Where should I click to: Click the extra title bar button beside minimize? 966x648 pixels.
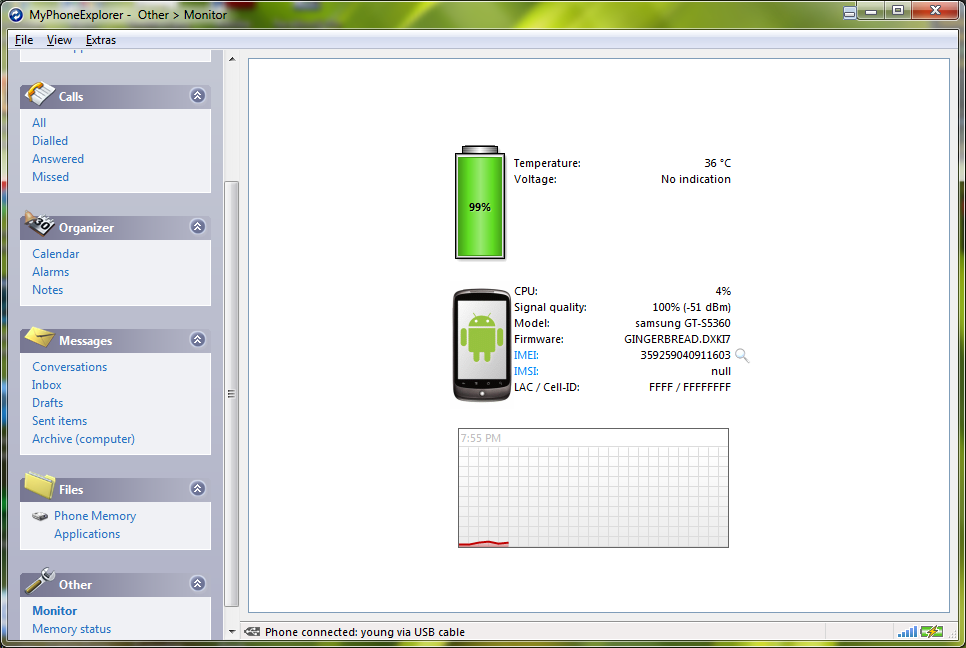[850, 12]
